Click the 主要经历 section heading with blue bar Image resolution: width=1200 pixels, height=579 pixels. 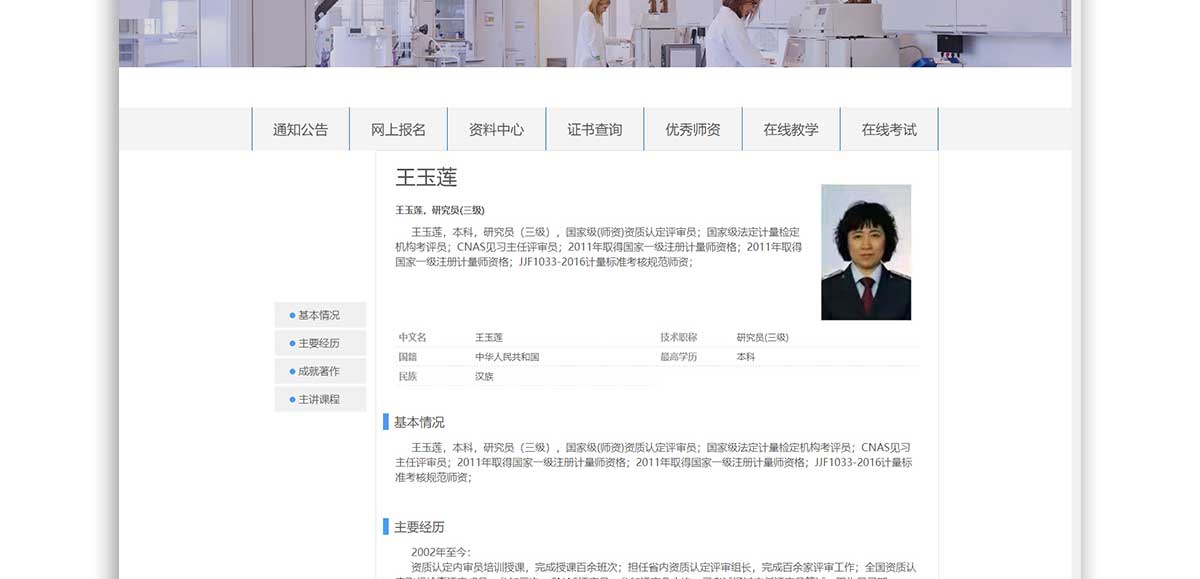(x=419, y=527)
